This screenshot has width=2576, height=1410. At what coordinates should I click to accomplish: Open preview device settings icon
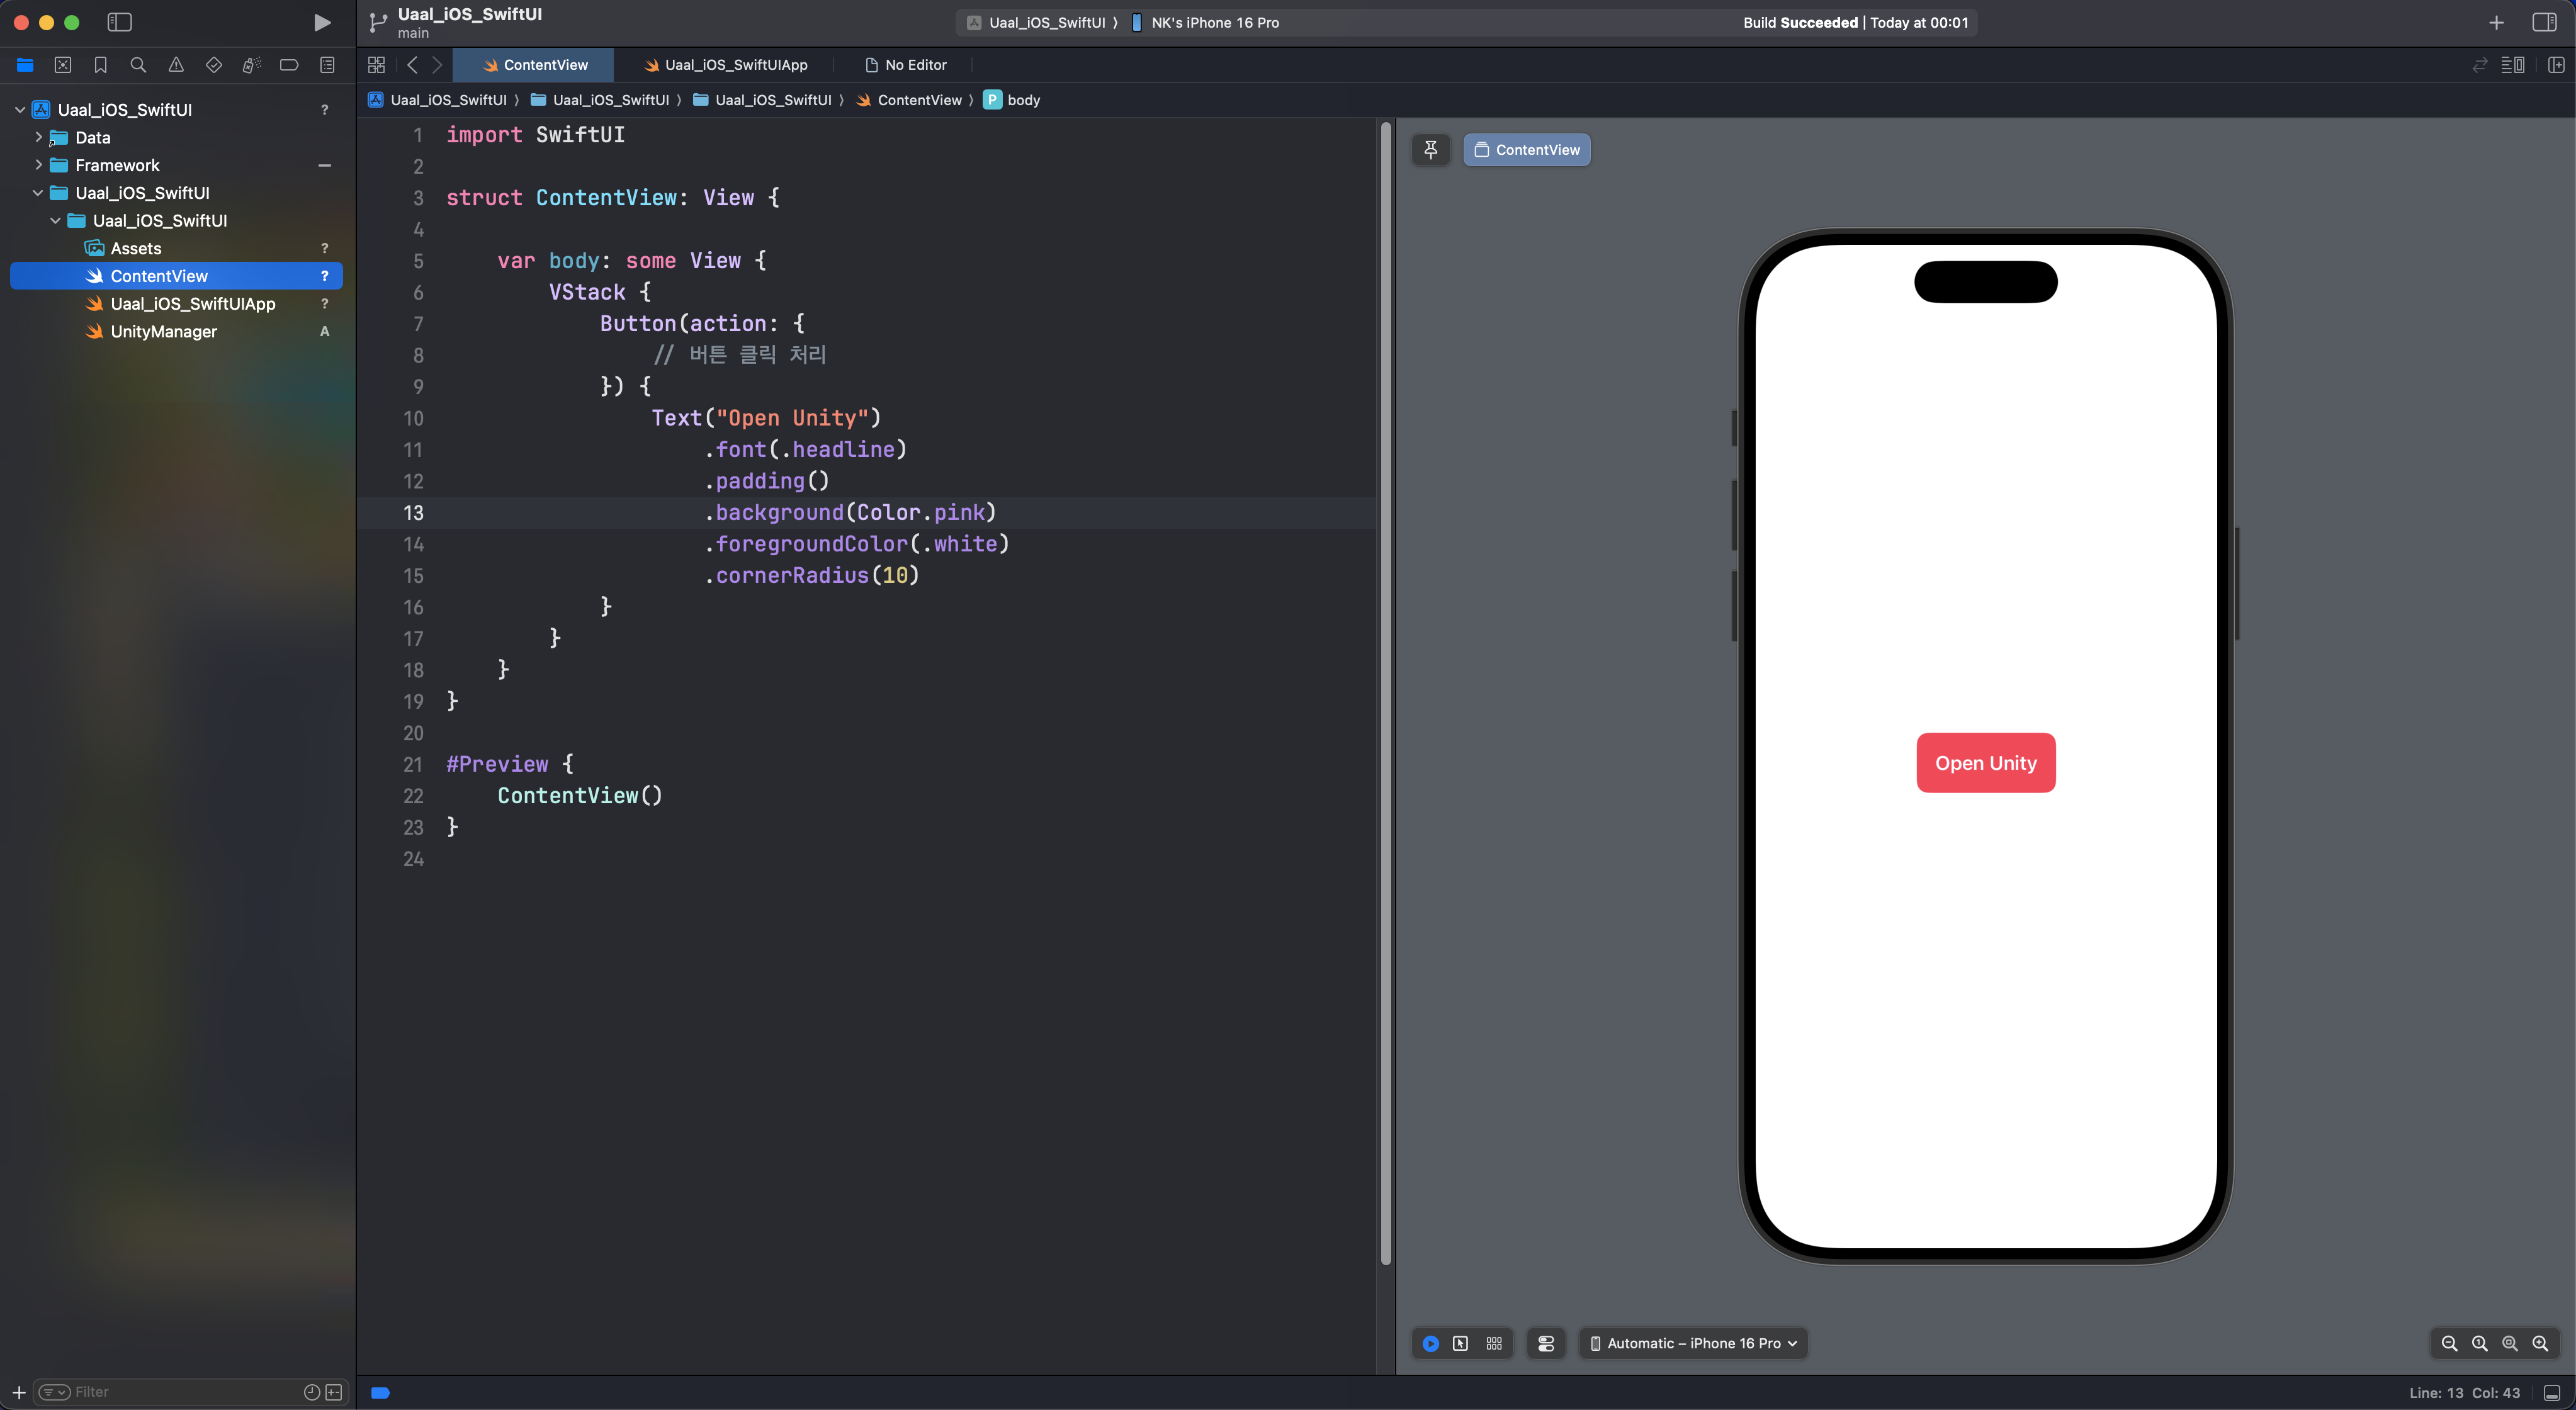[x=1546, y=1343]
